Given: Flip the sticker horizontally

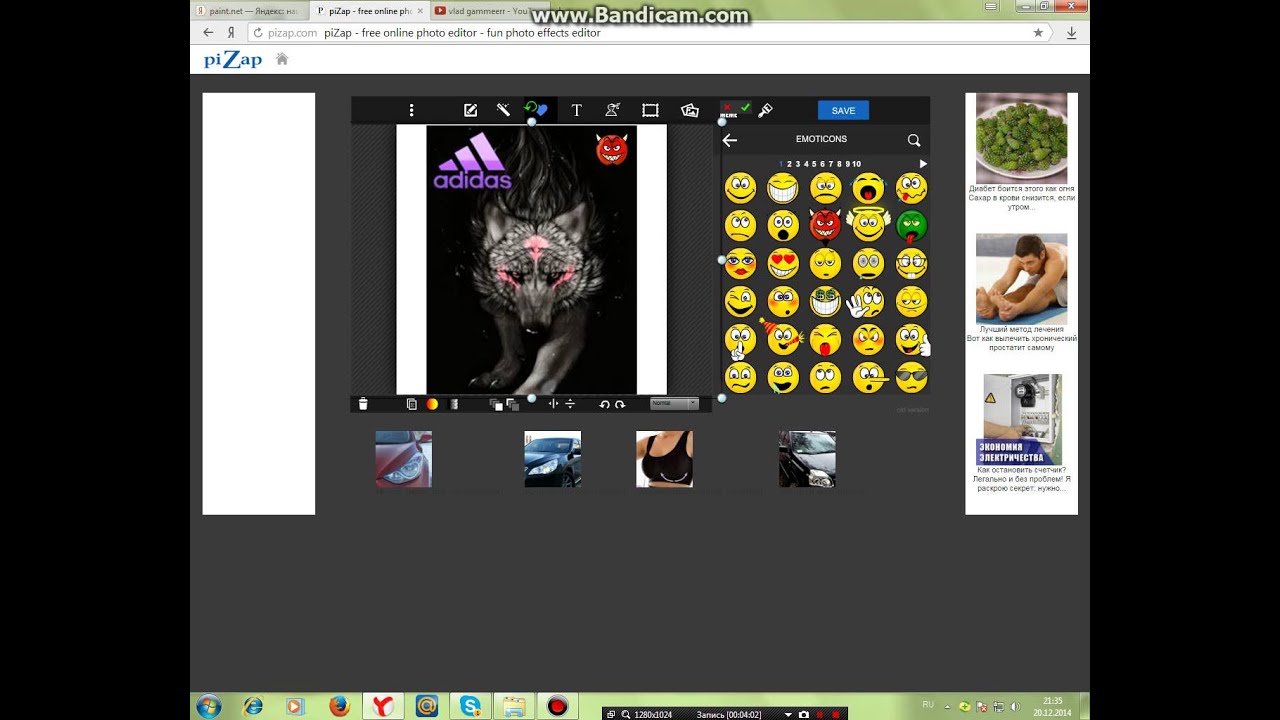Looking at the screenshot, I should click(553, 404).
